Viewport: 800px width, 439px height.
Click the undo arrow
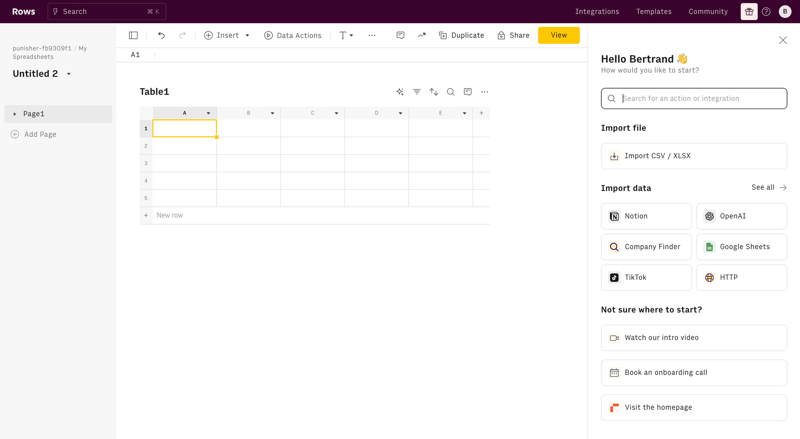(x=161, y=35)
